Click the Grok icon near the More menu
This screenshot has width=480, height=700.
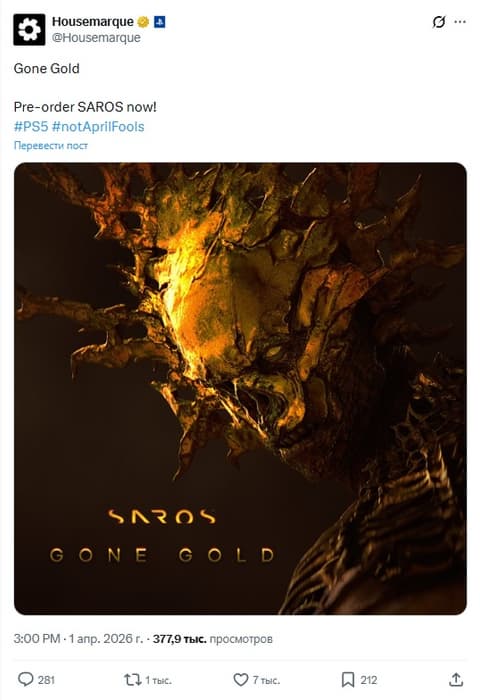pos(439,22)
